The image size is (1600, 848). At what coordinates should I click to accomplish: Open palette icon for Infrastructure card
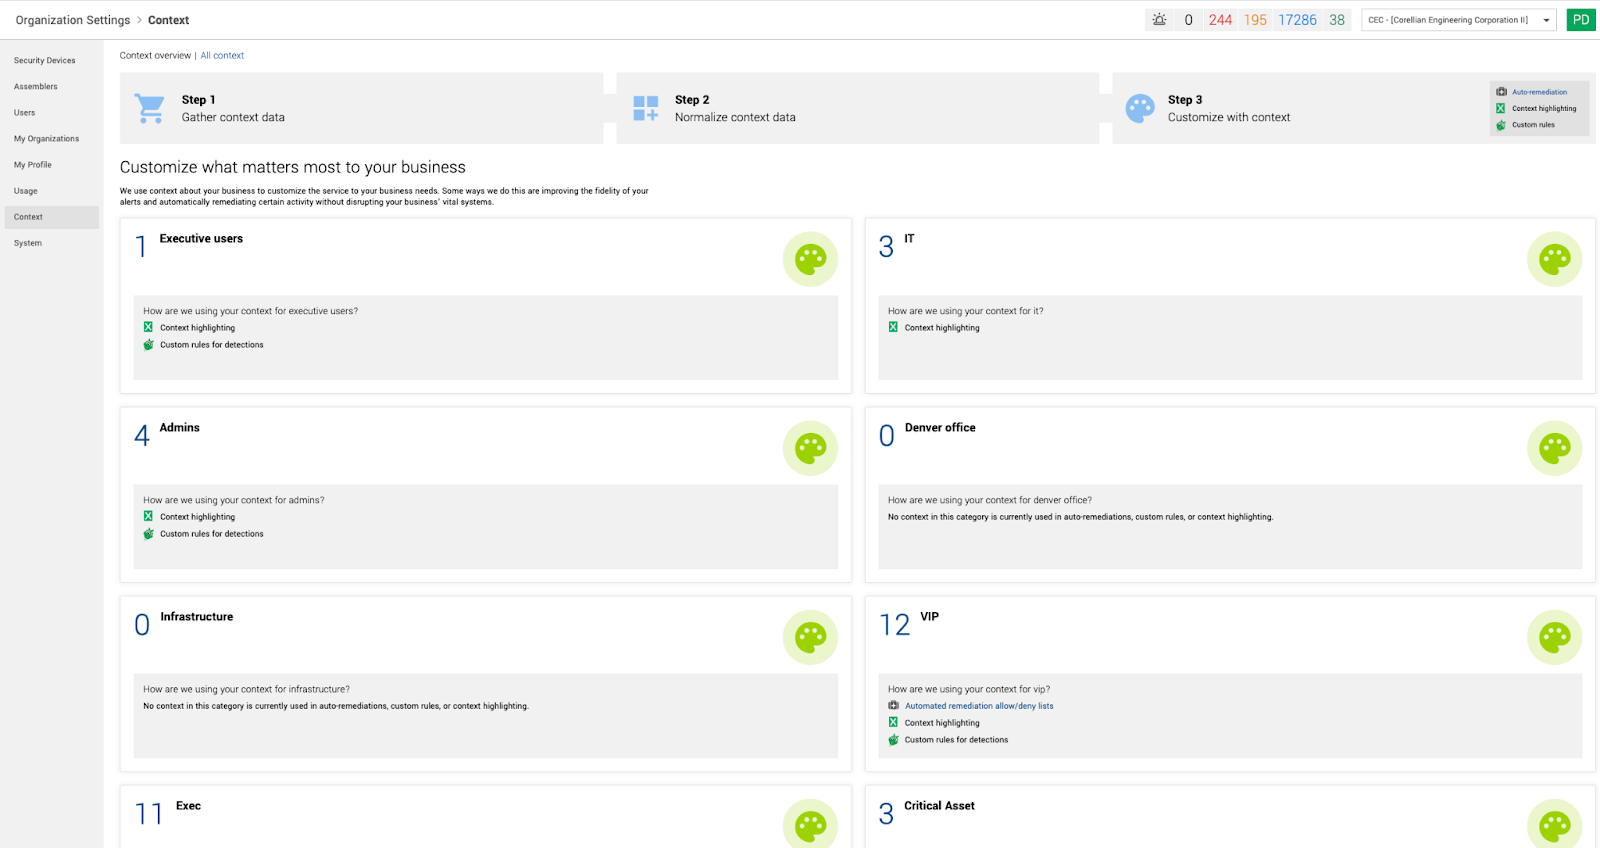tap(810, 637)
